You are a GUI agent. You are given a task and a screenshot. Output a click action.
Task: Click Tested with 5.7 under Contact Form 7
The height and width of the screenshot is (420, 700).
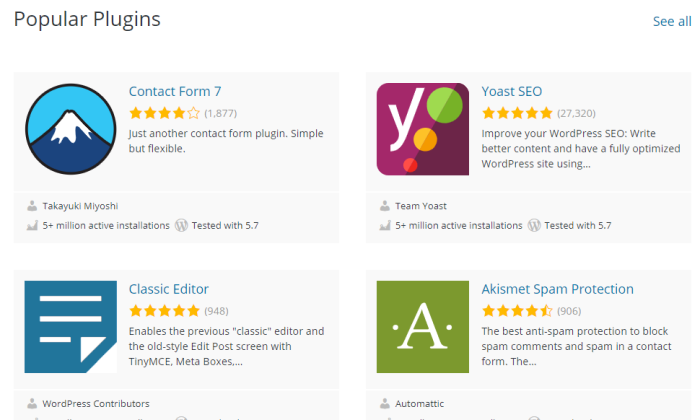pos(225,225)
